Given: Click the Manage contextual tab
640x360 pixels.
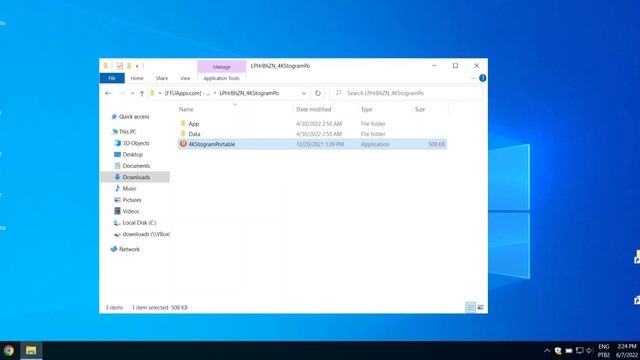Looking at the screenshot, I should click(222, 67).
